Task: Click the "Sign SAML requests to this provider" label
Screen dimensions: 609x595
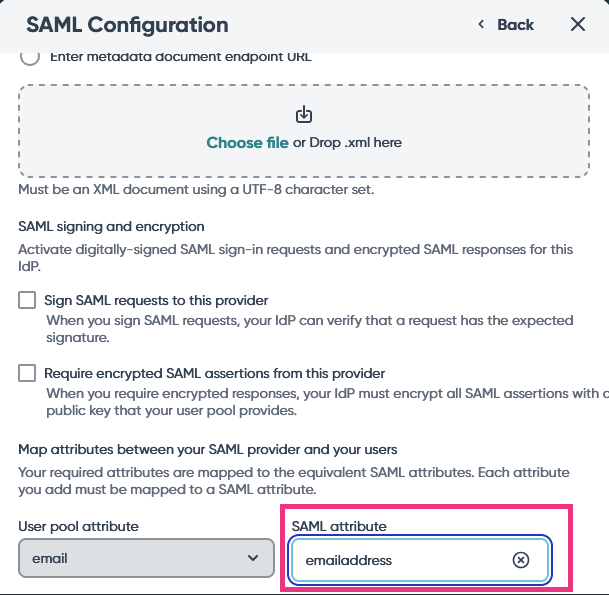Action: pyautogui.click(x=156, y=300)
